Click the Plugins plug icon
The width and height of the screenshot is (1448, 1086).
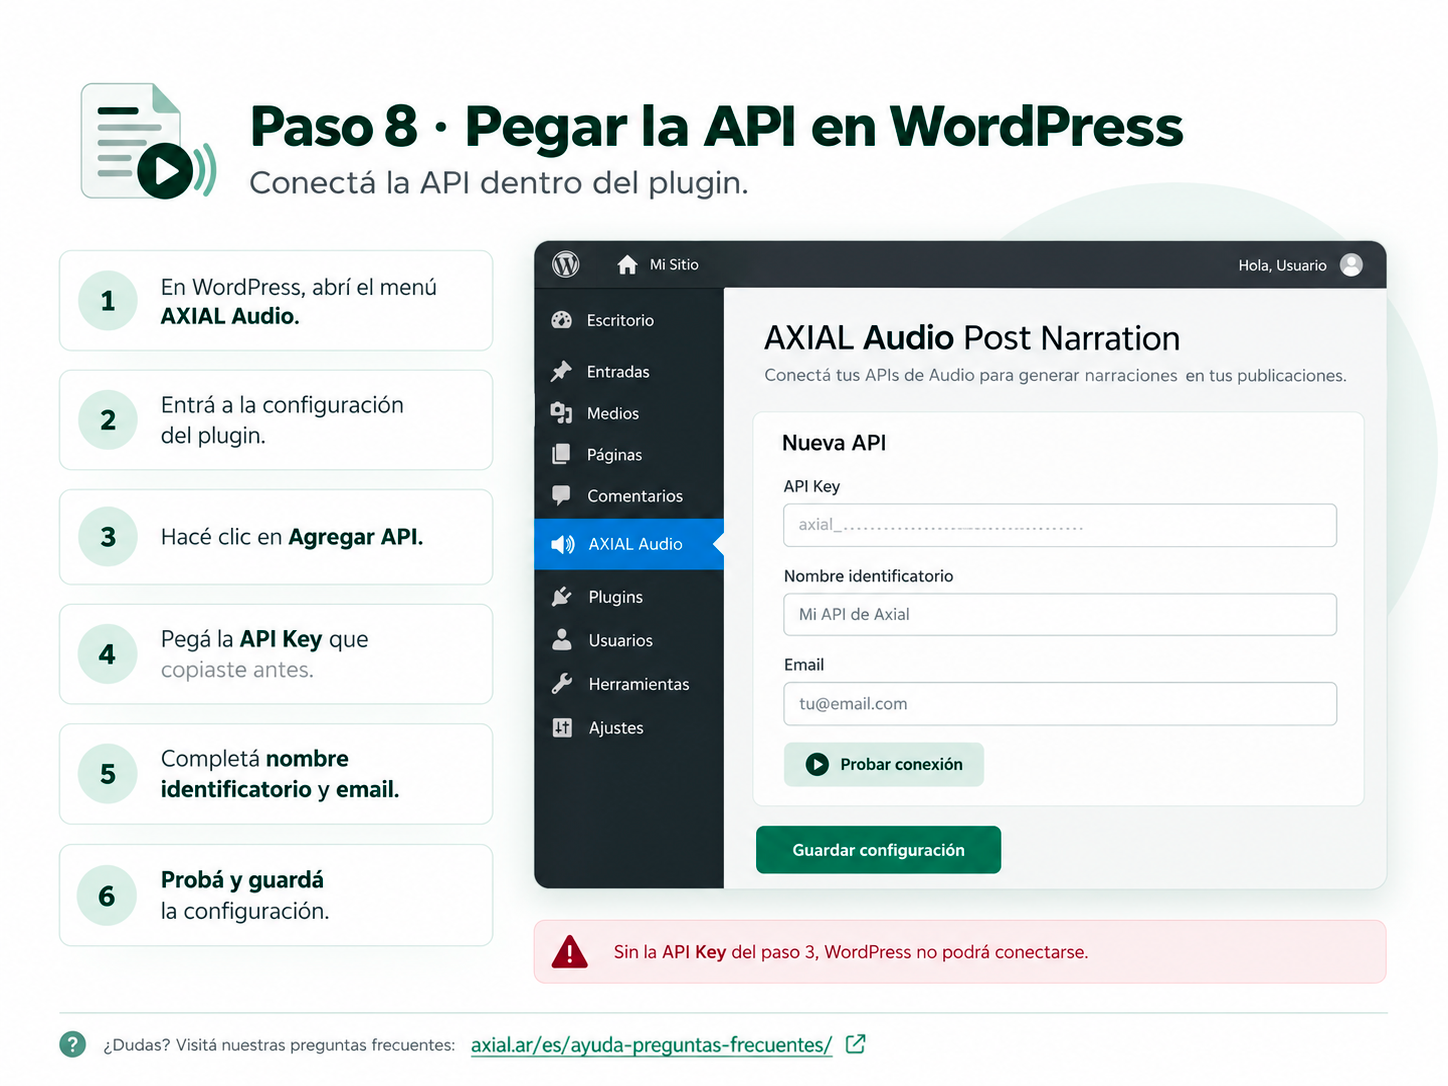[562, 596]
